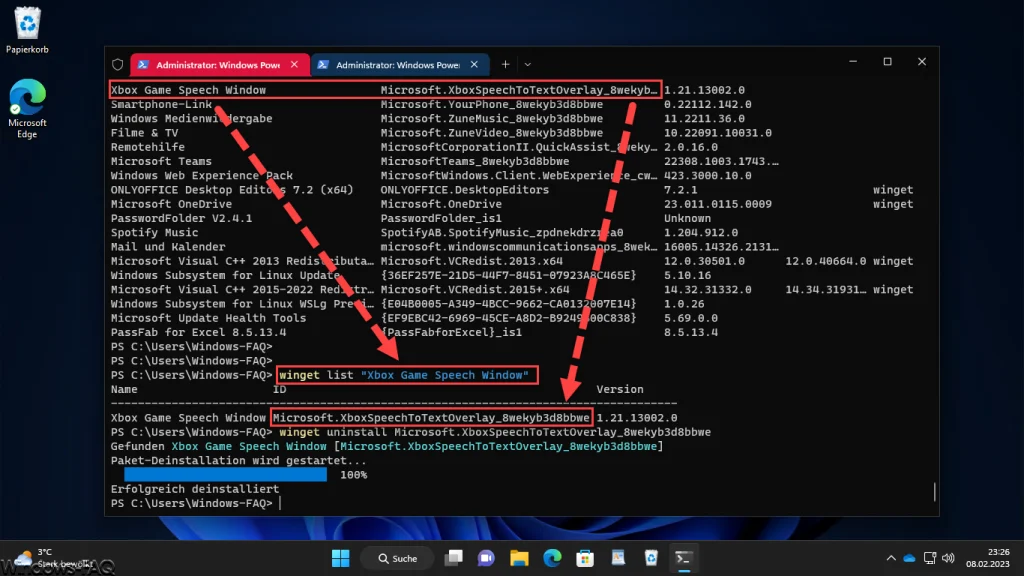Click 'Microsoft.ZuneMusic_8wekyb3d8bbwe' ID
The image size is (1024, 576).
click(492, 119)
